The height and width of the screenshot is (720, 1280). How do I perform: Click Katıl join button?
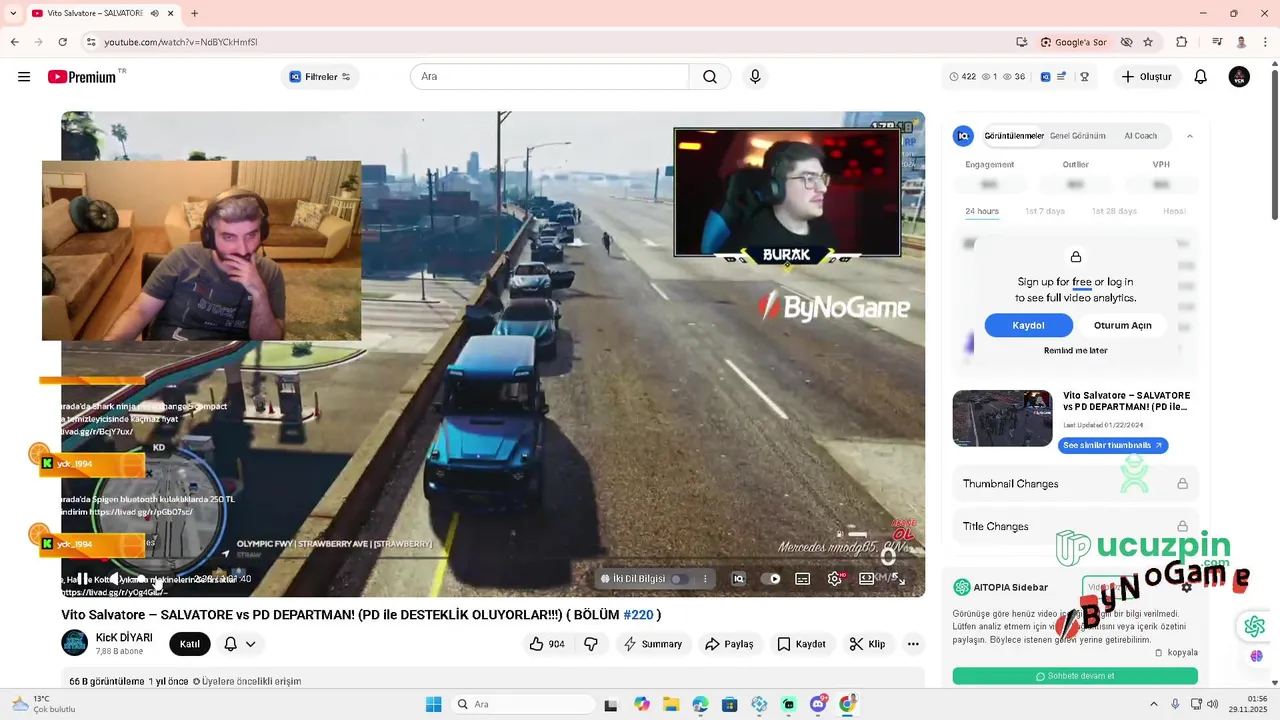[x=190, y=644]
